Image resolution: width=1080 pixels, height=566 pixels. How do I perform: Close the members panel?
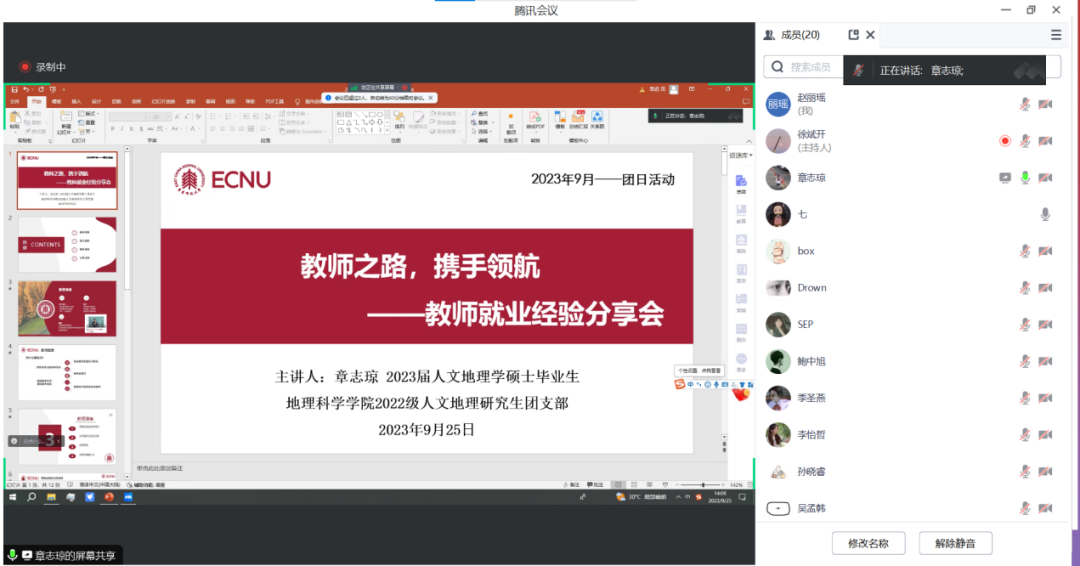pyautogui.click(x=870, y=35)
